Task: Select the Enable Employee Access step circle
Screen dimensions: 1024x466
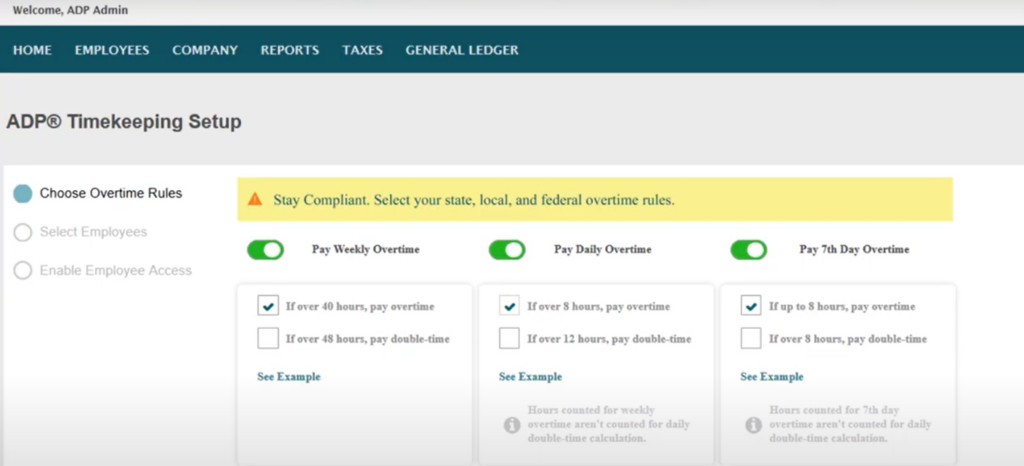Action: click(x=23, y=271)
